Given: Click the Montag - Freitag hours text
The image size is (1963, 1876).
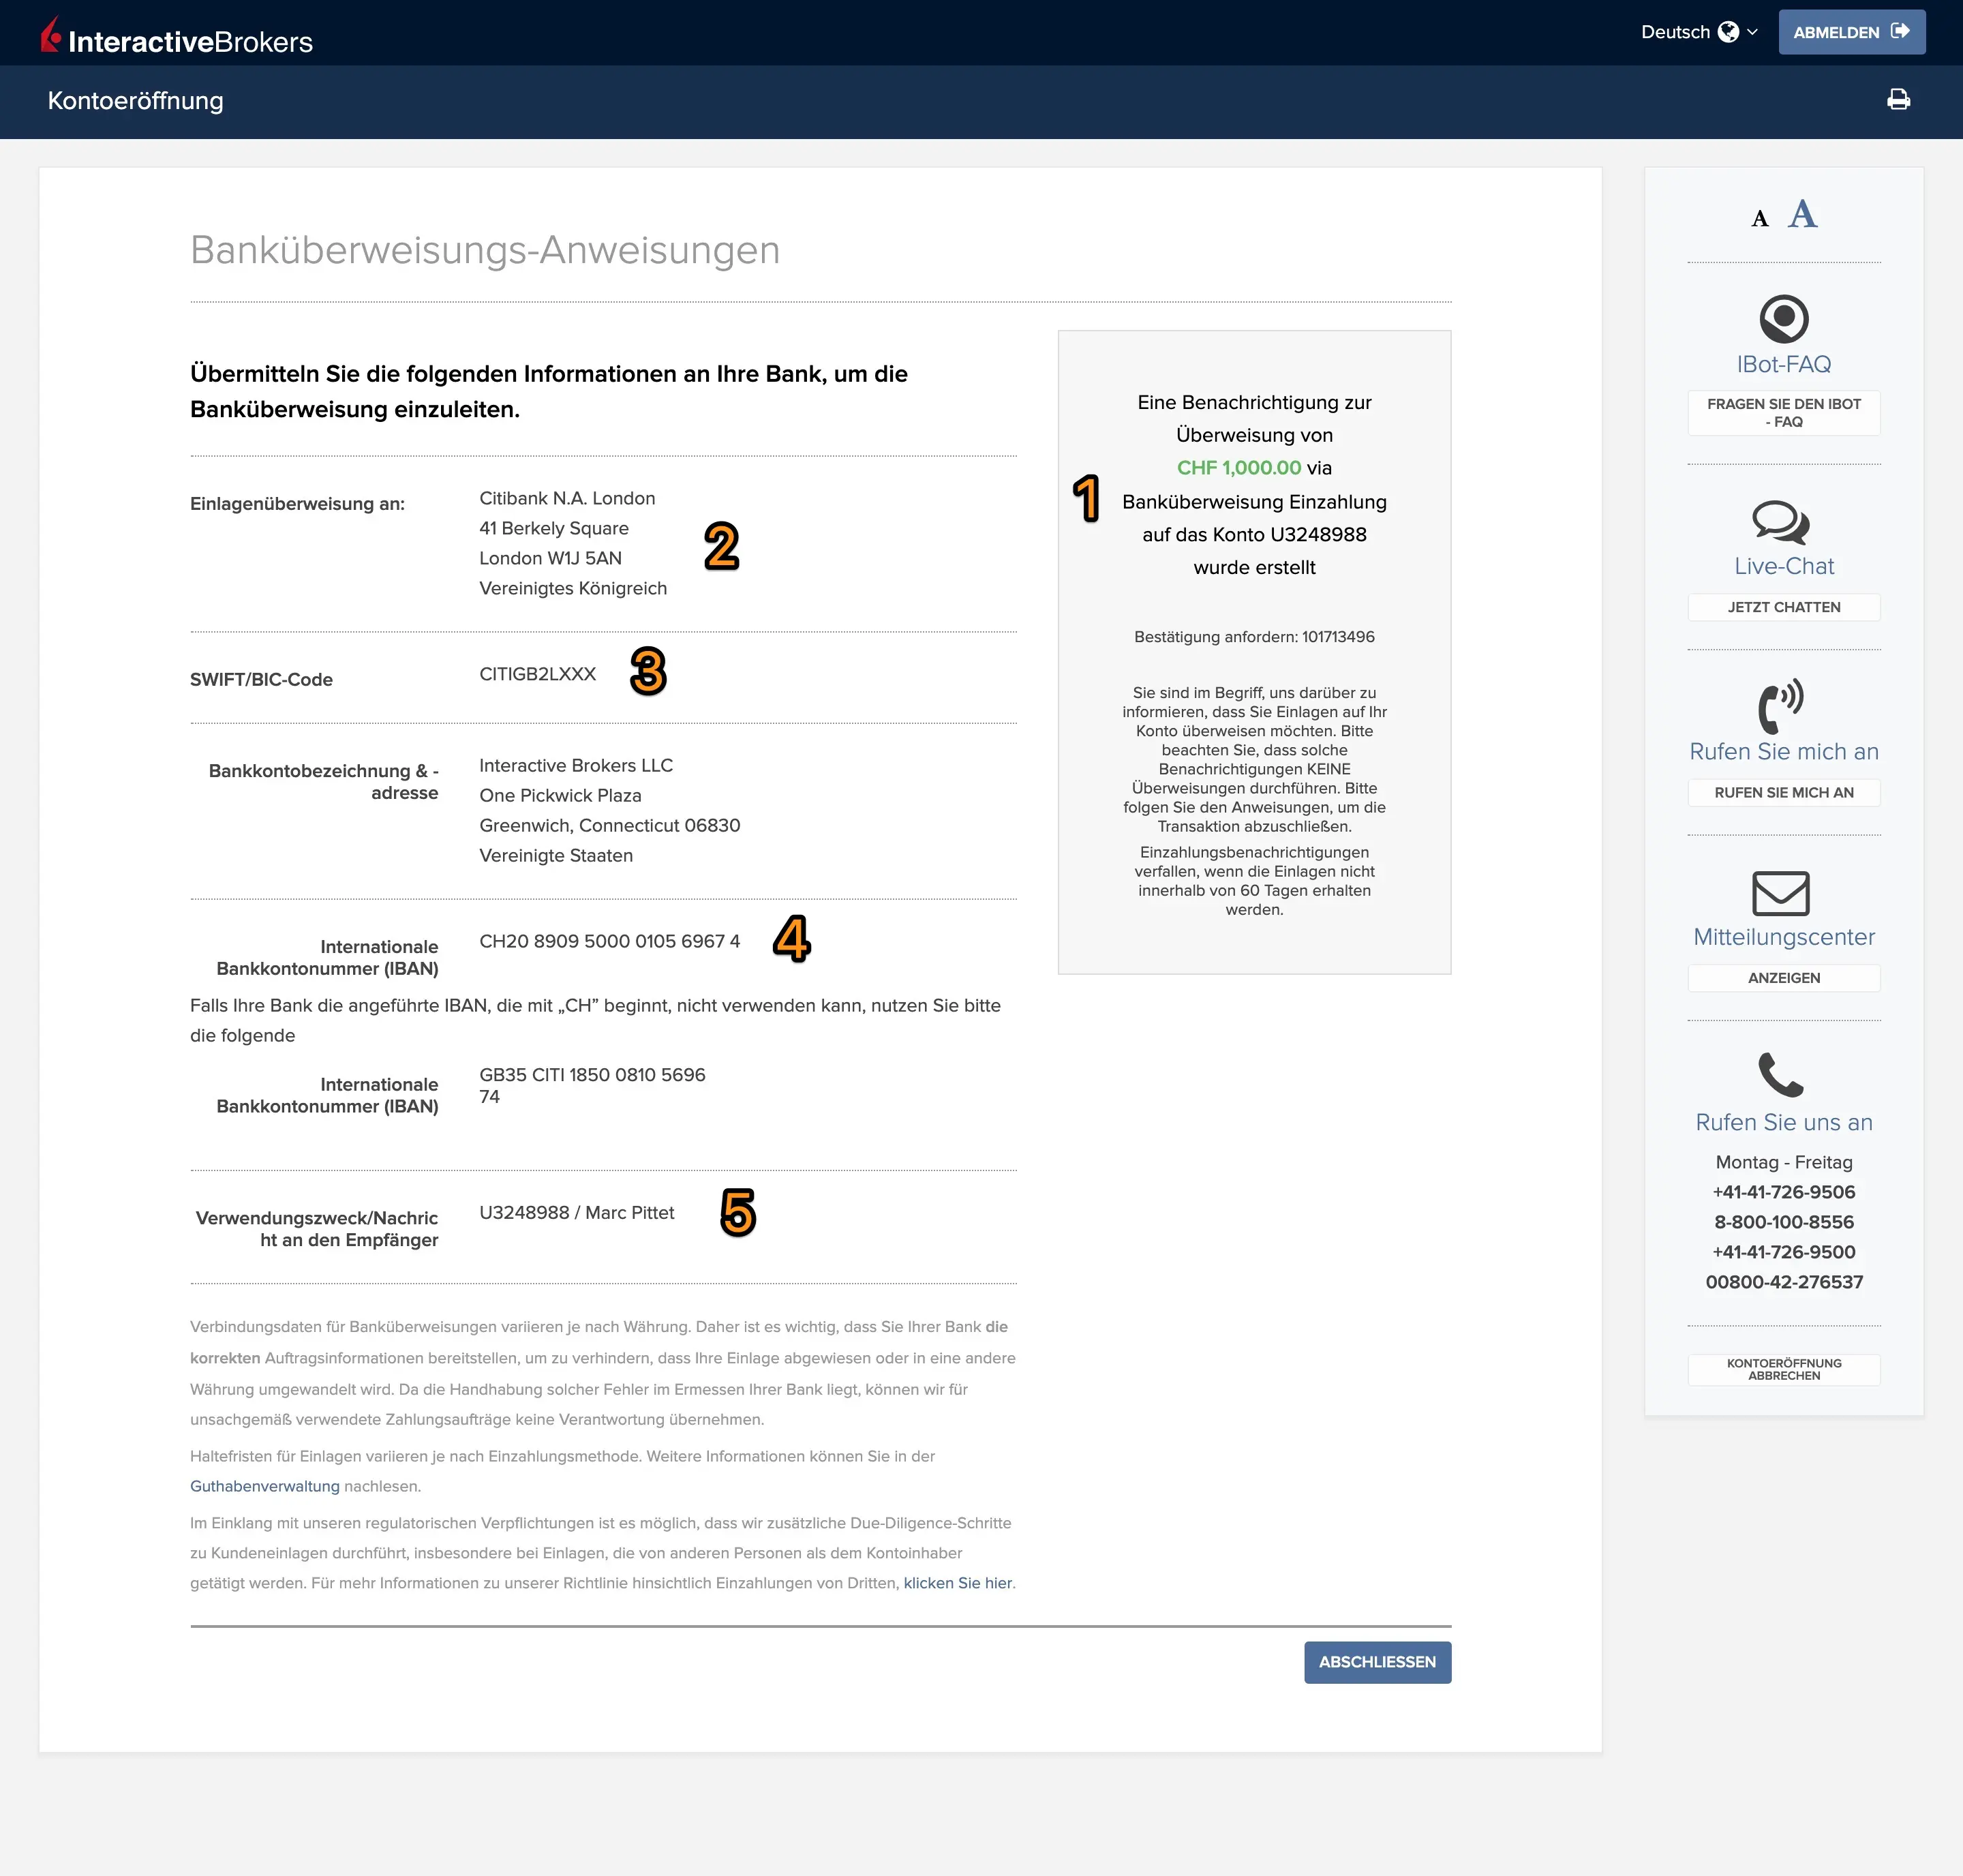Looking at the screenshot, I should 1783,1162.
